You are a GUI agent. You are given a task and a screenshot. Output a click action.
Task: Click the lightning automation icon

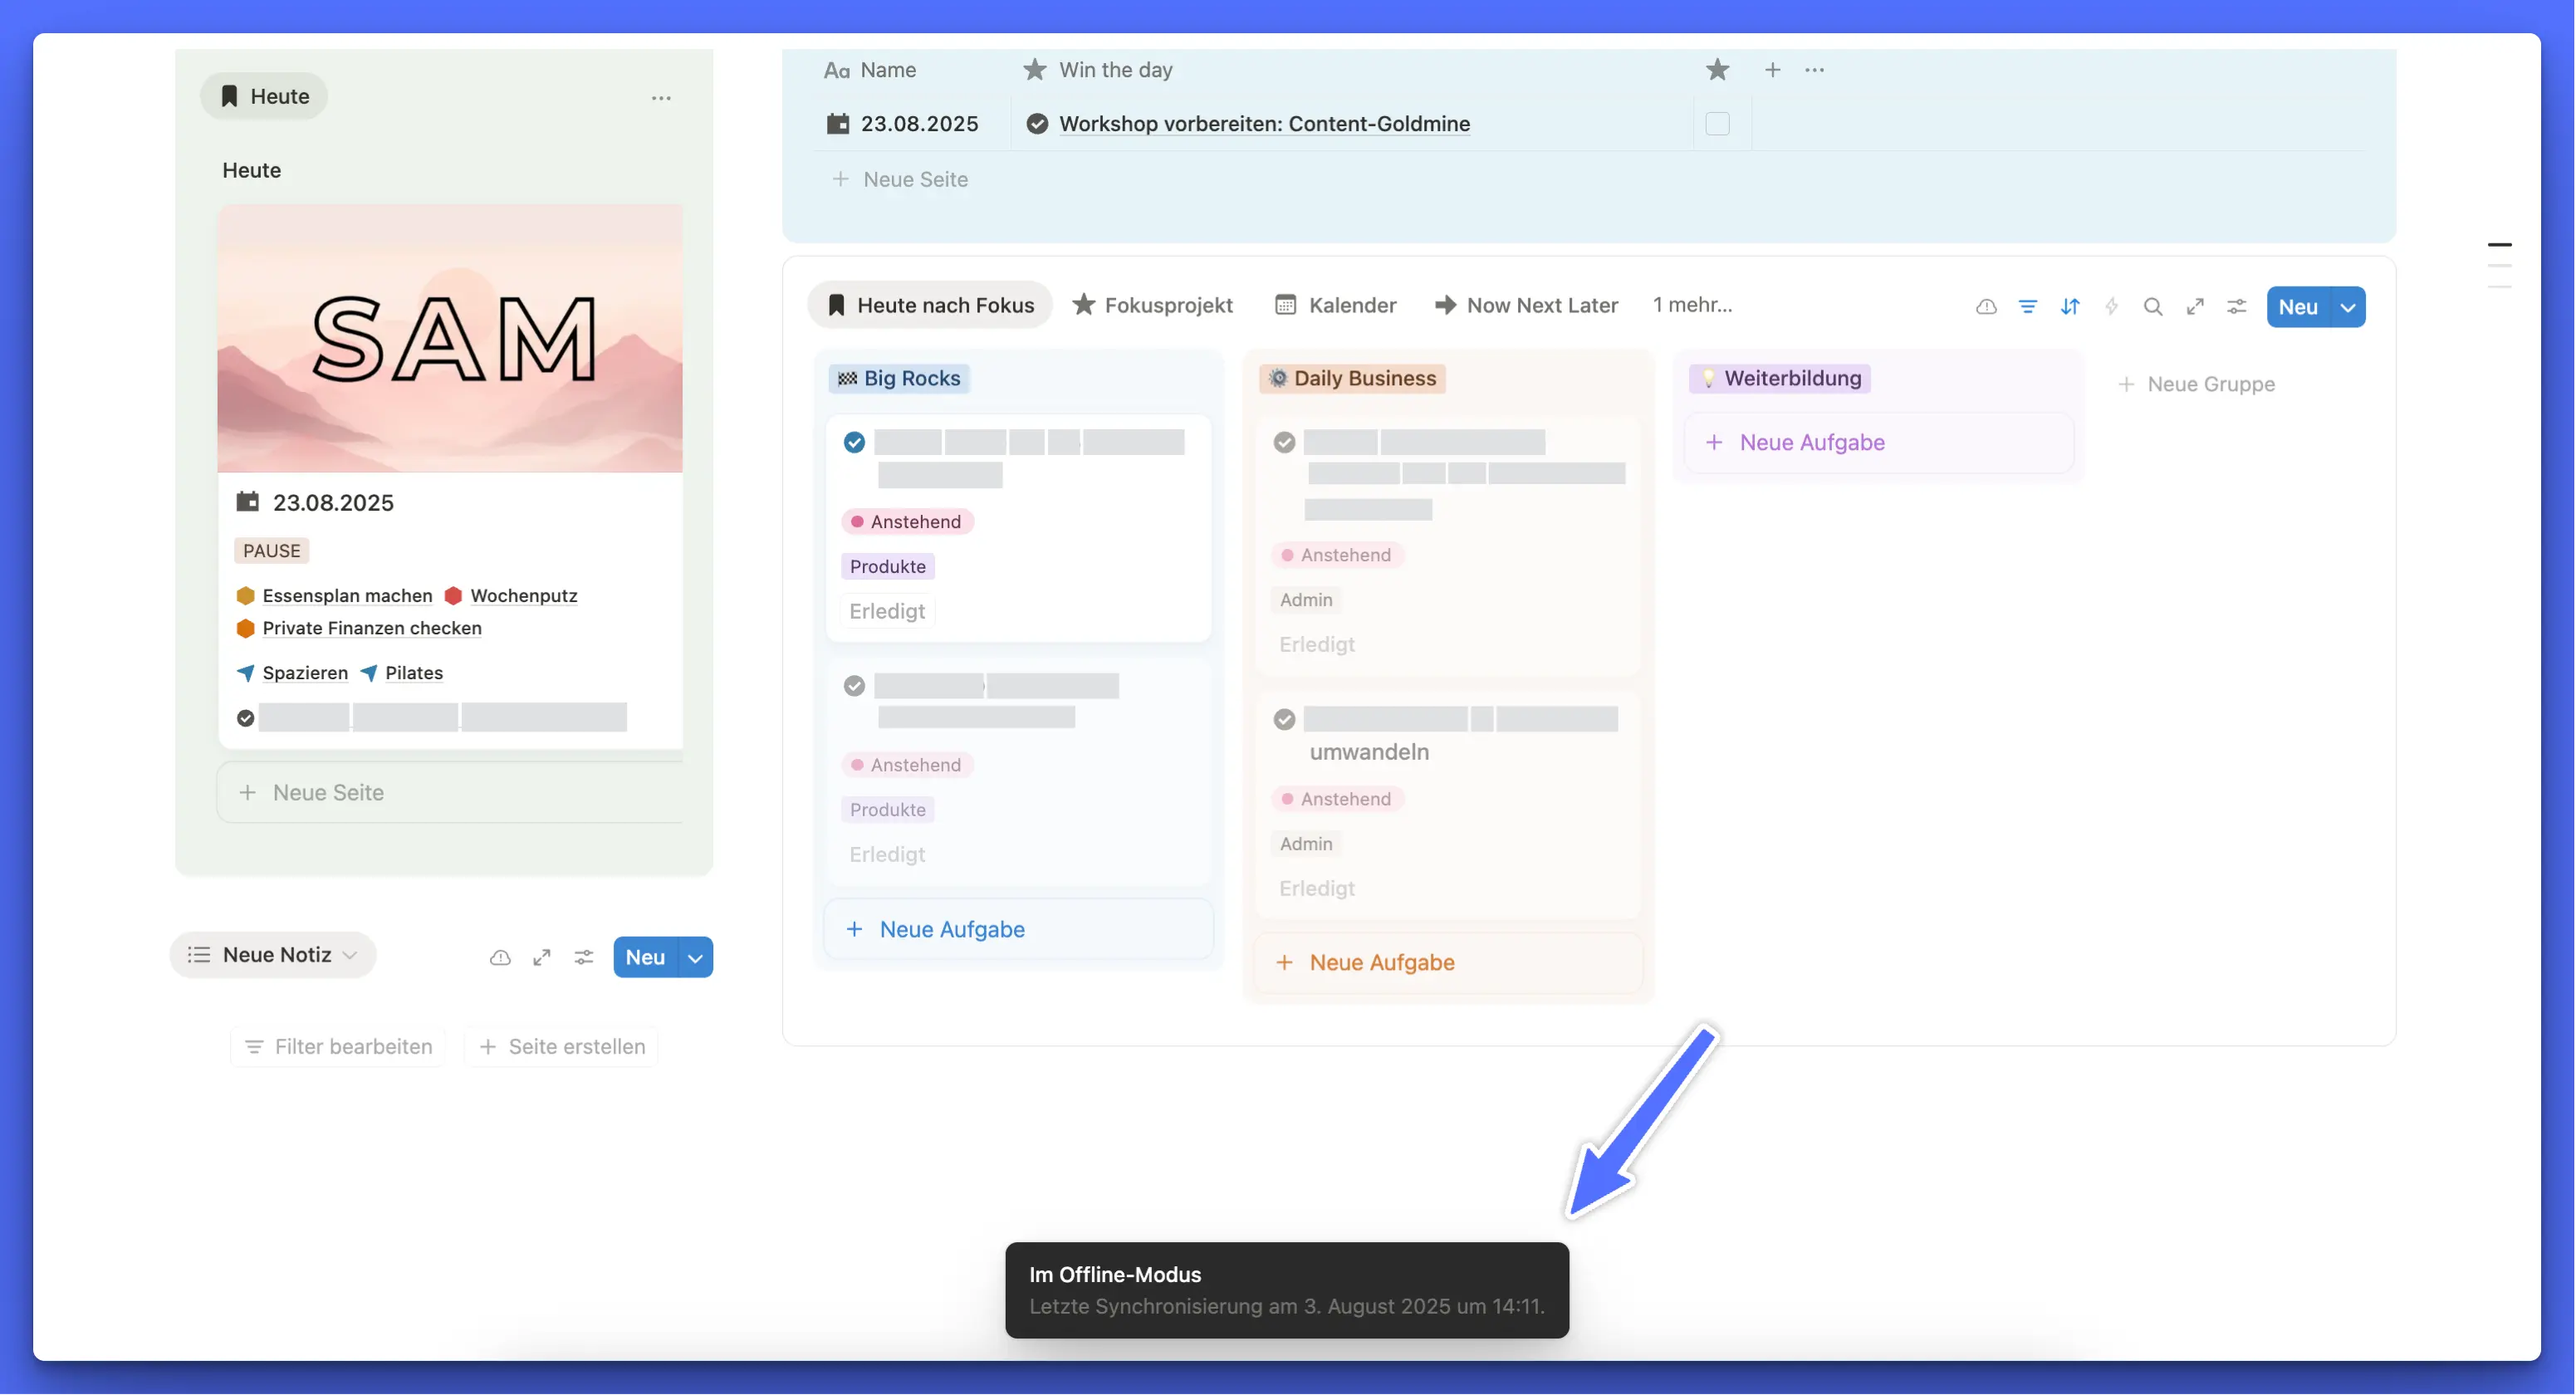coord(2111,307)
